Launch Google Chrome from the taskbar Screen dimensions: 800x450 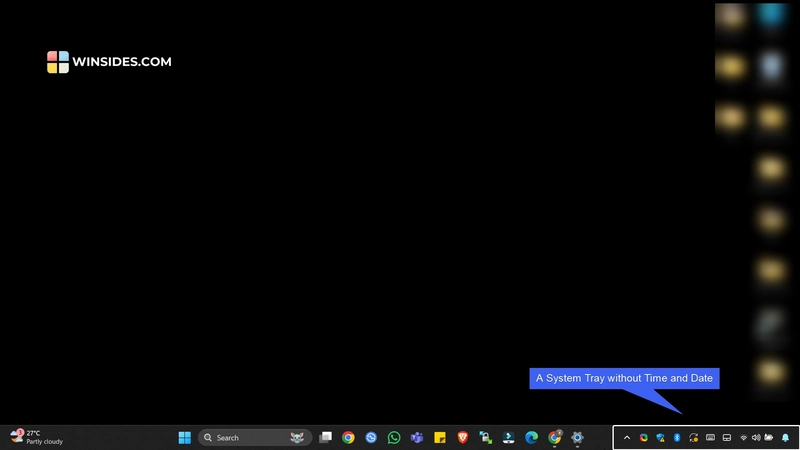(348, 437)
